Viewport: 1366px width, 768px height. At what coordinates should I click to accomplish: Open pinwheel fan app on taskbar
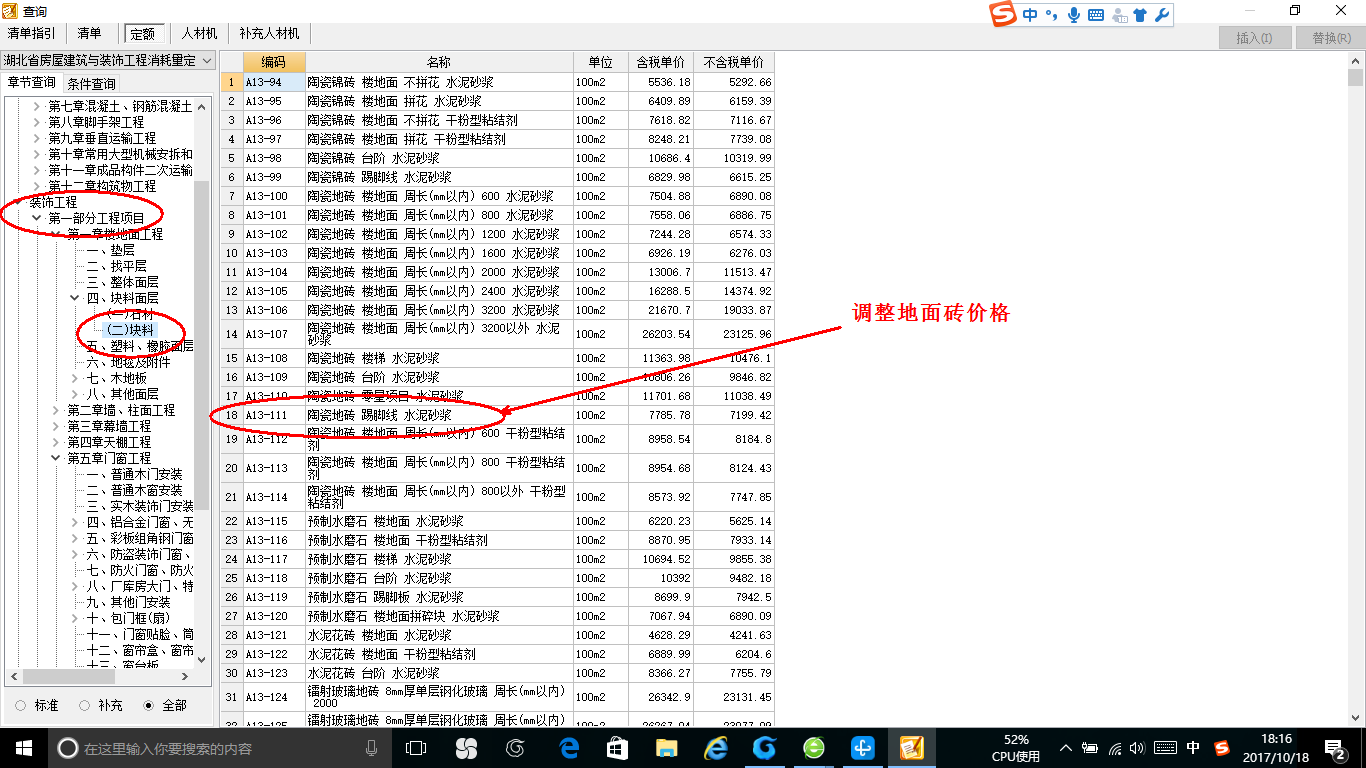pos(466,748)
